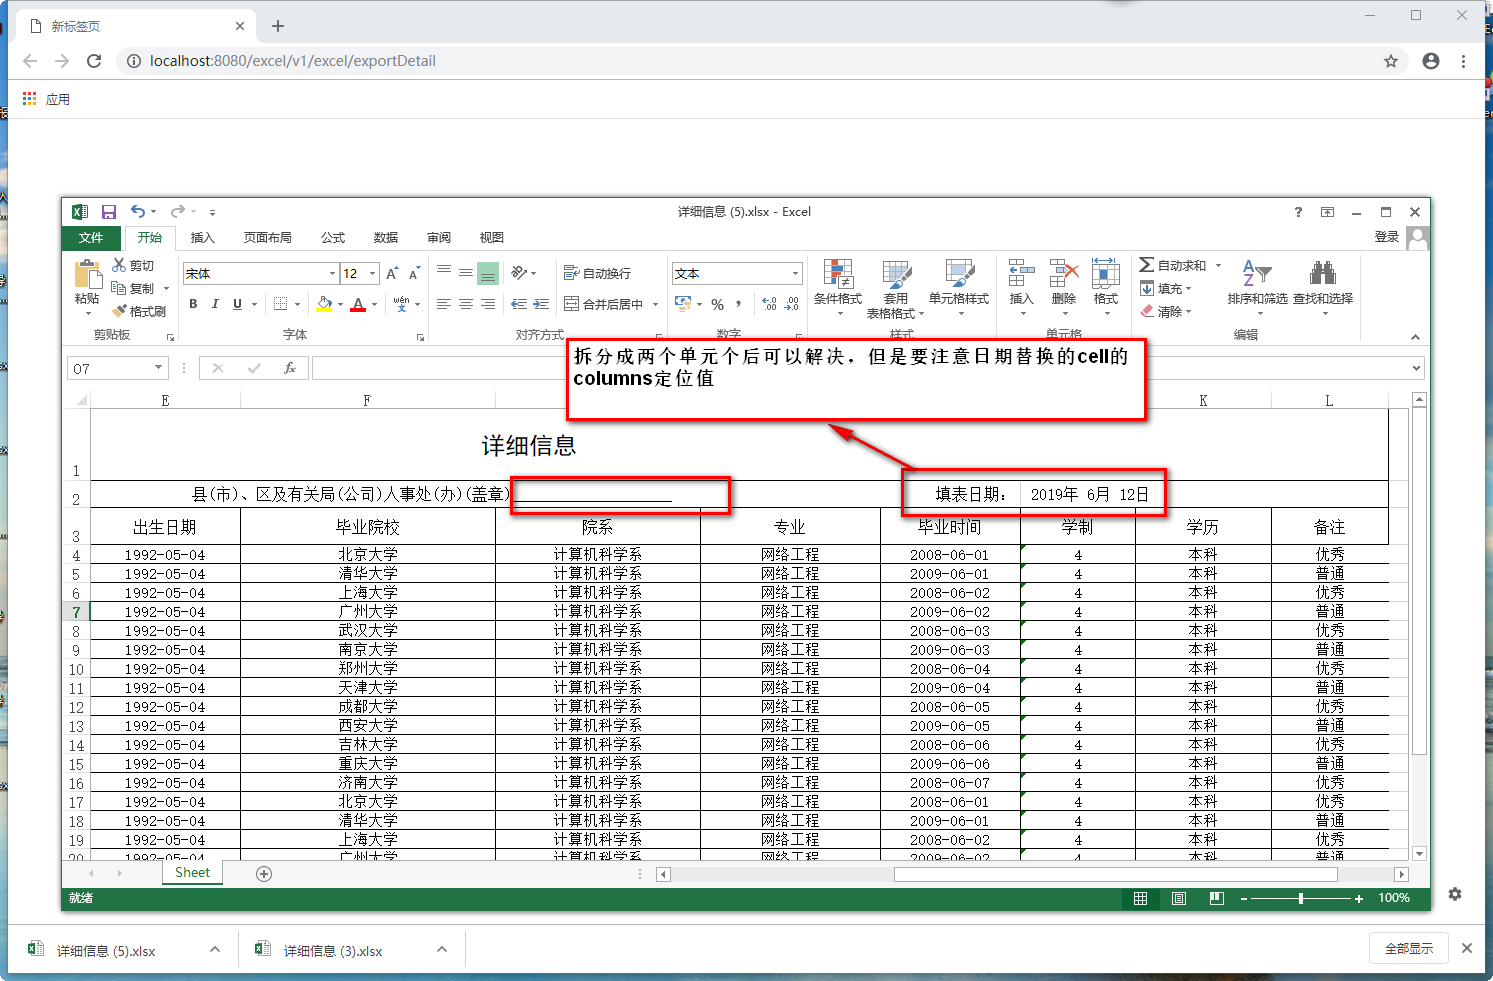This screenshot has height=981, width=1493.
Task: Select the format painter (格式刷) tool
Action: (x=140, y=311)
